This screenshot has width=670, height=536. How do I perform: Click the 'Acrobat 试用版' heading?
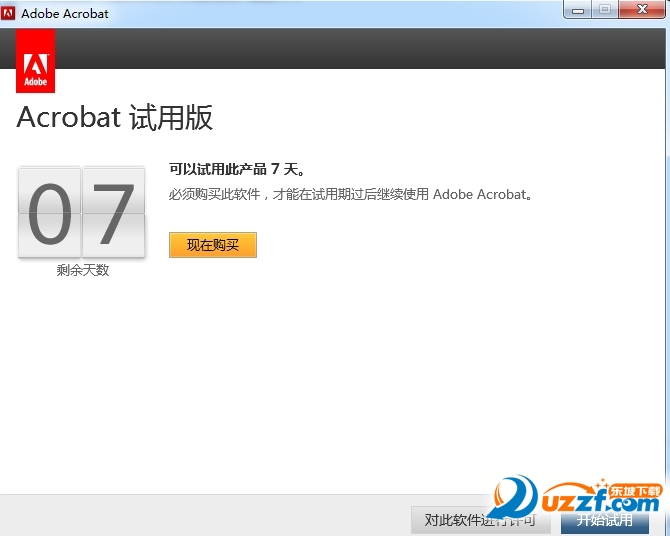click(x=115, y=118)
